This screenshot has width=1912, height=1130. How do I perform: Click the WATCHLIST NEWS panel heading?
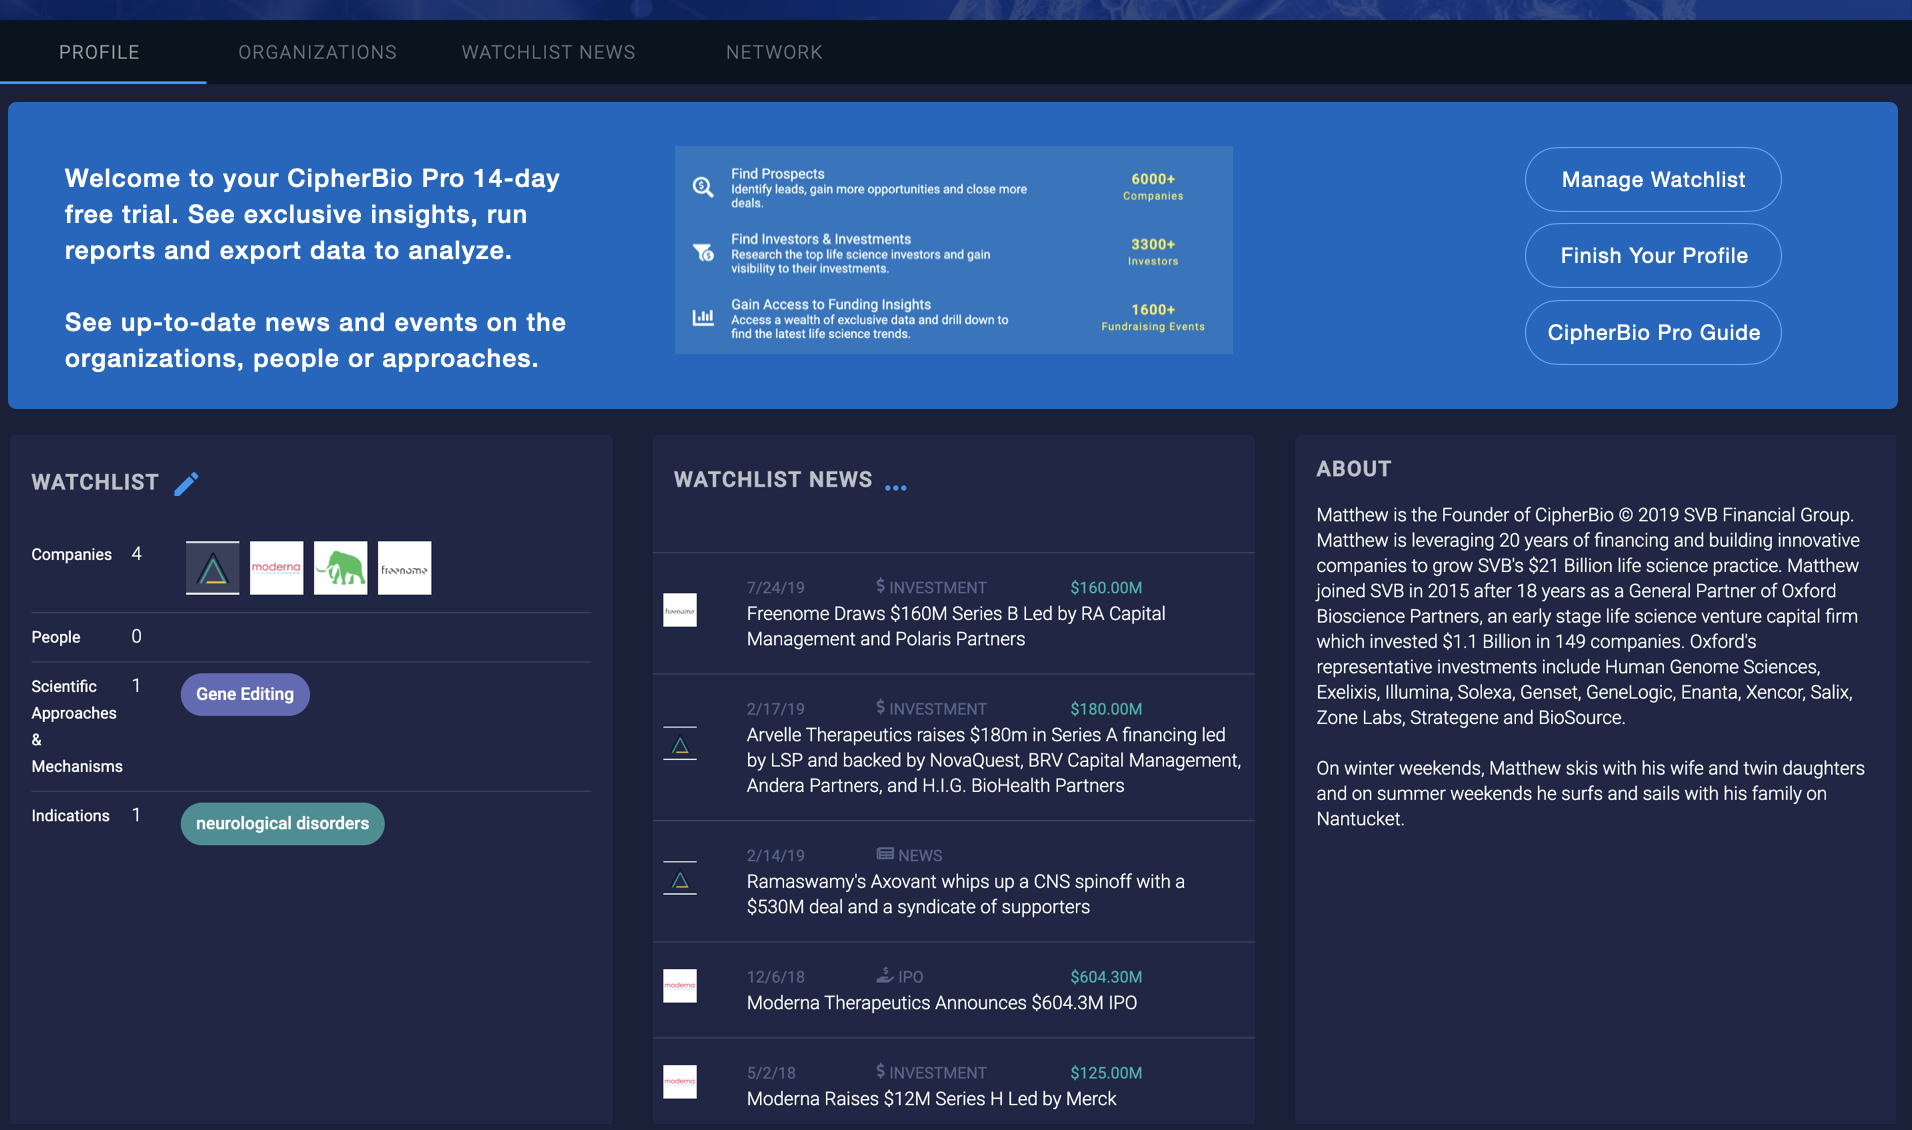point(772,480)
